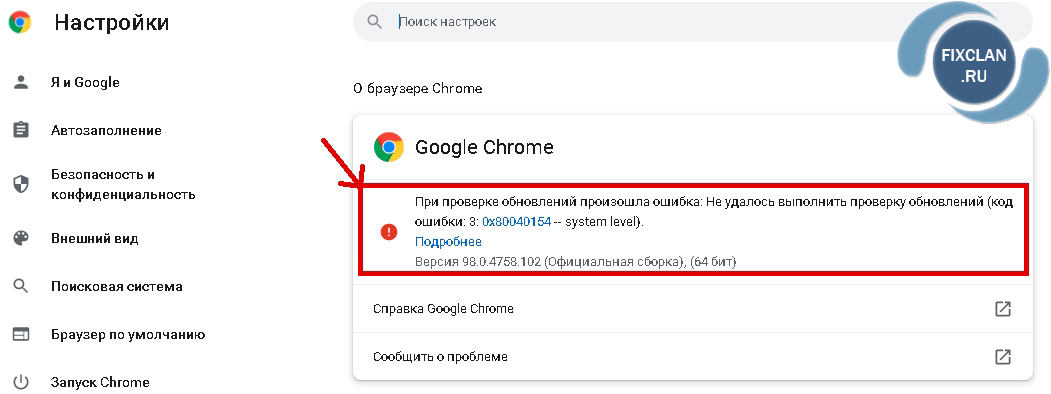Open error code 0x80040154 link
Image resolution: width=1051 pixels, height=394 pixels.
516,222
